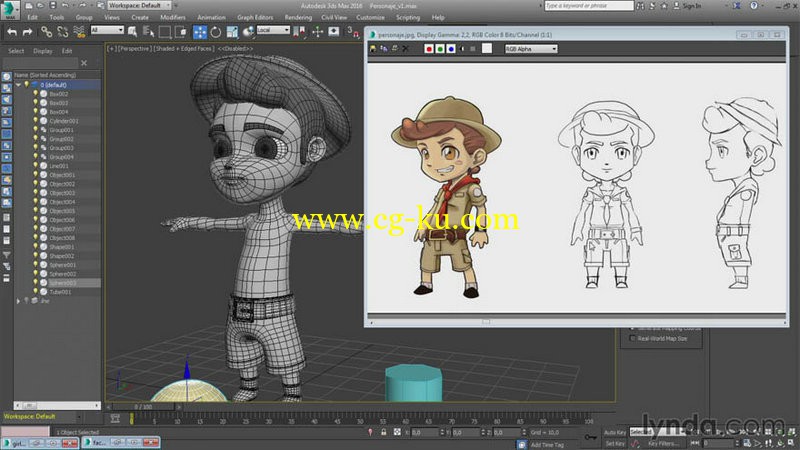Open the RGB Alpha channel dropdown

pyautogui.click(x=531, y=49)
